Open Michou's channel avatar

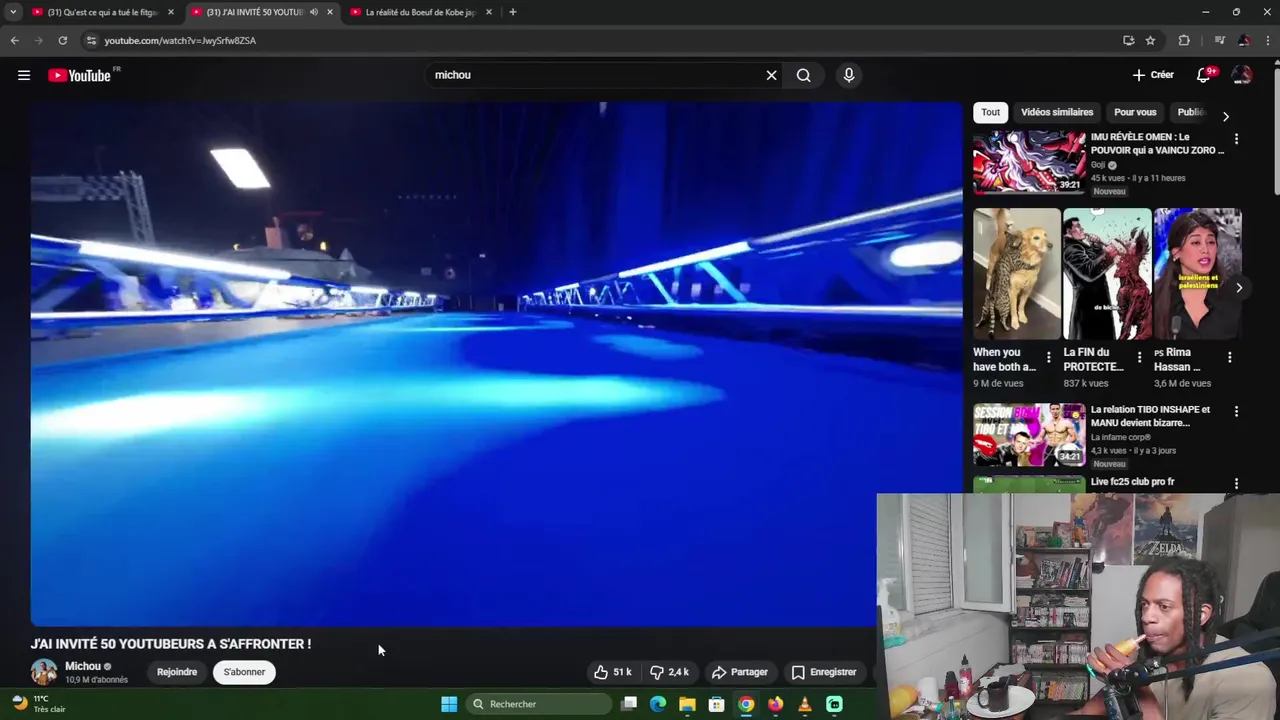[x=44, y=672]
